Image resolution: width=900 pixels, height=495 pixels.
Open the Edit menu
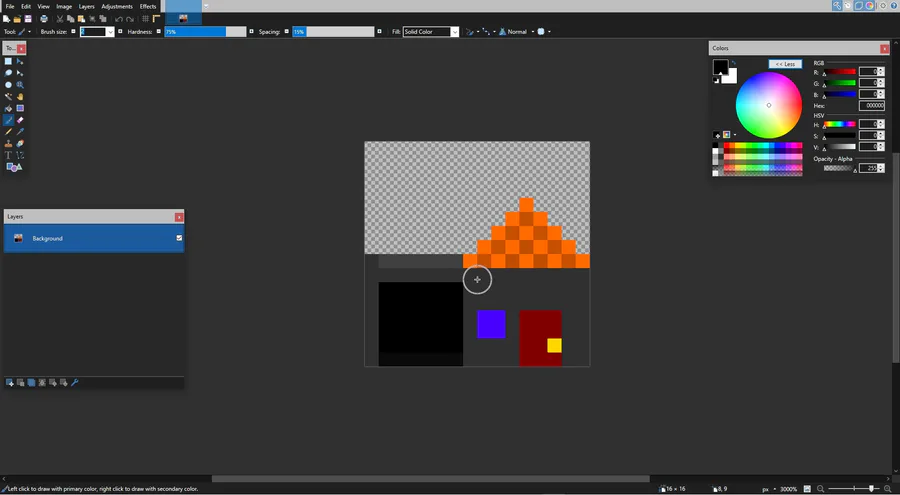[26, 6]
